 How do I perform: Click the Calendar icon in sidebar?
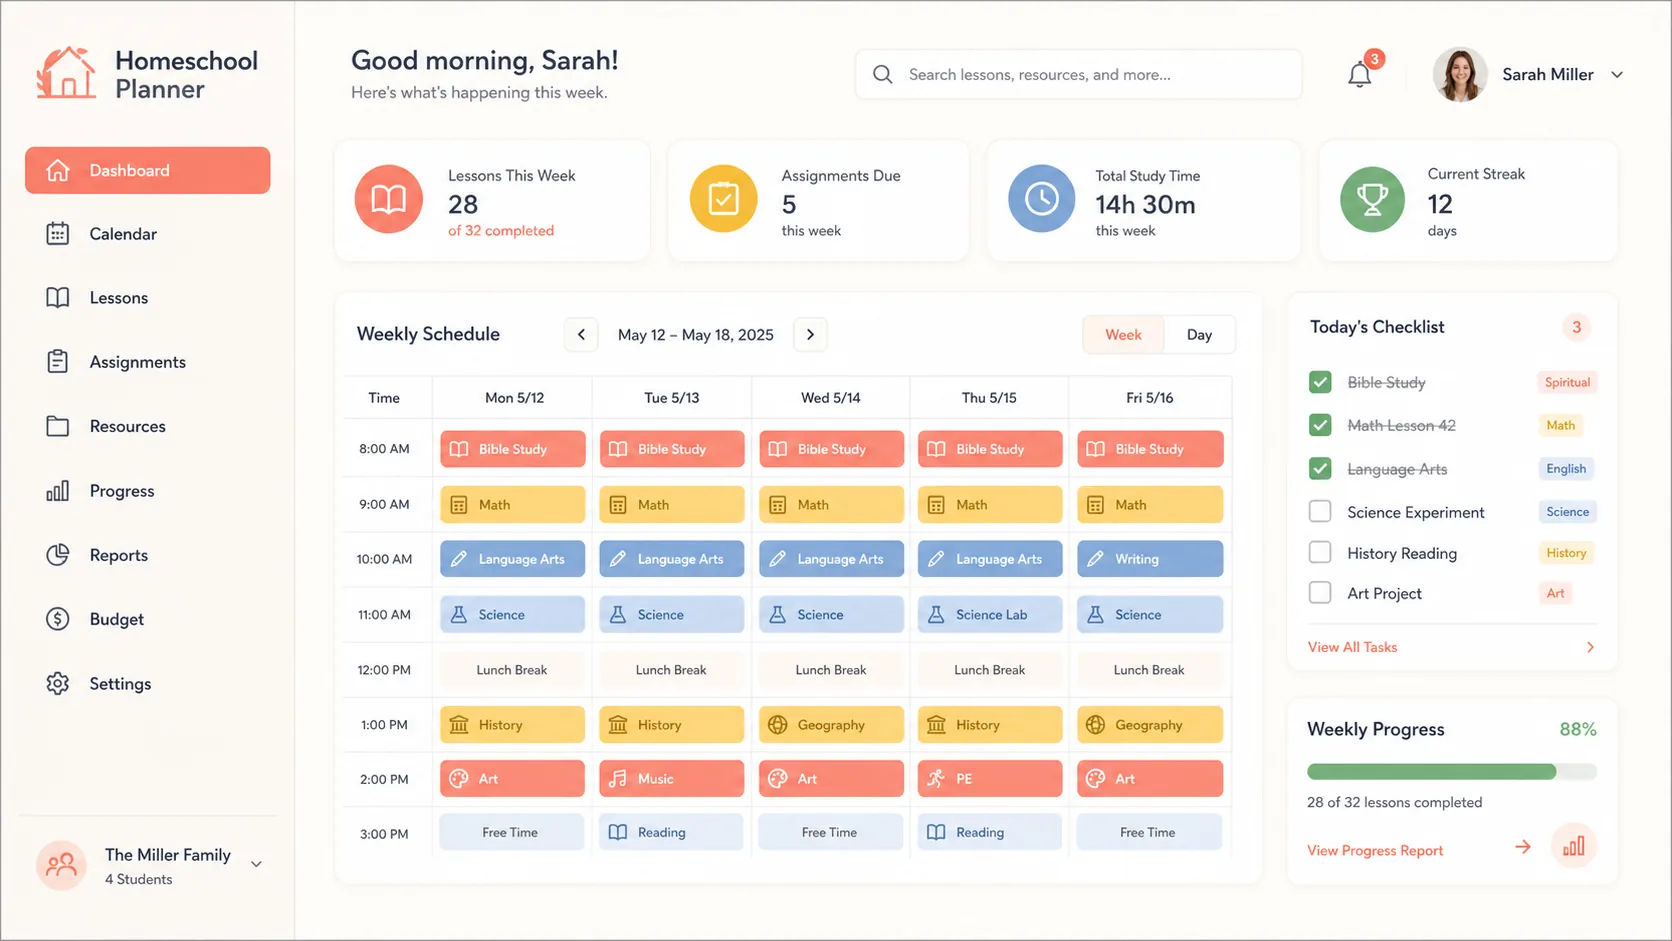tap(58, 234)
